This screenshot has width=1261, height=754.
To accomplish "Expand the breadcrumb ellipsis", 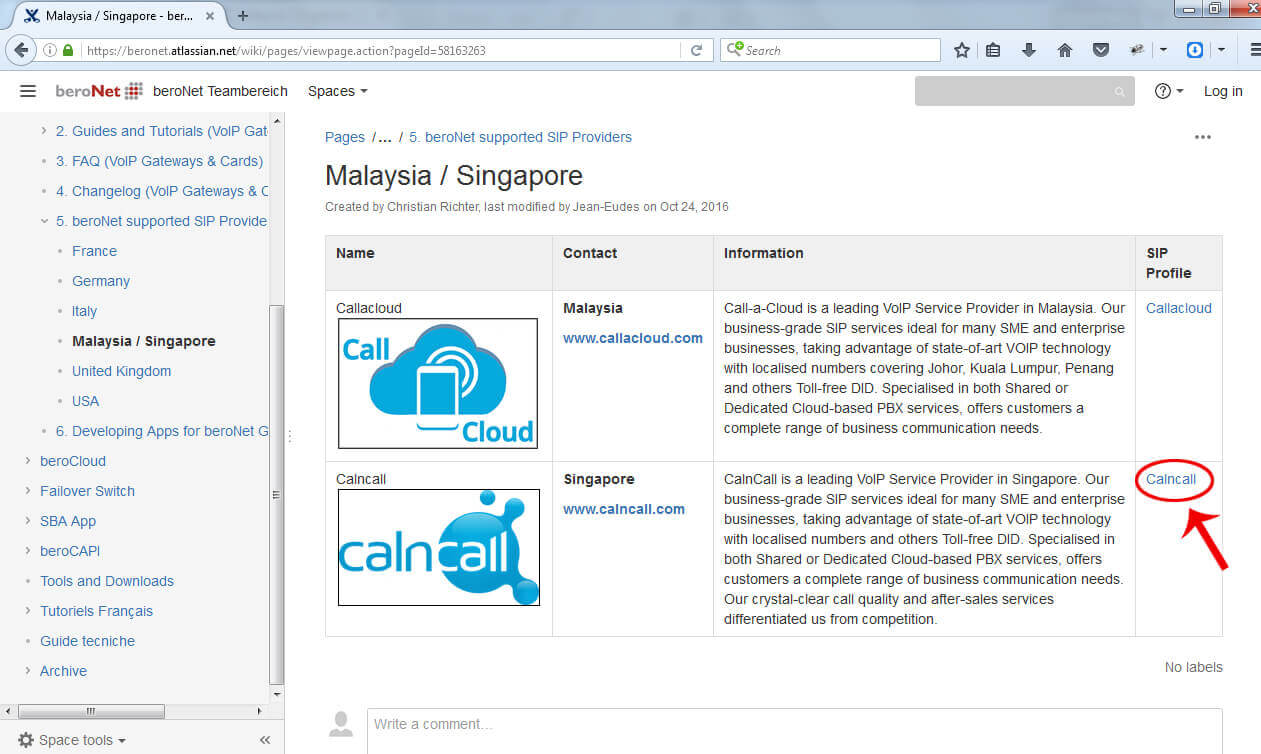I will tap(385, 138).
